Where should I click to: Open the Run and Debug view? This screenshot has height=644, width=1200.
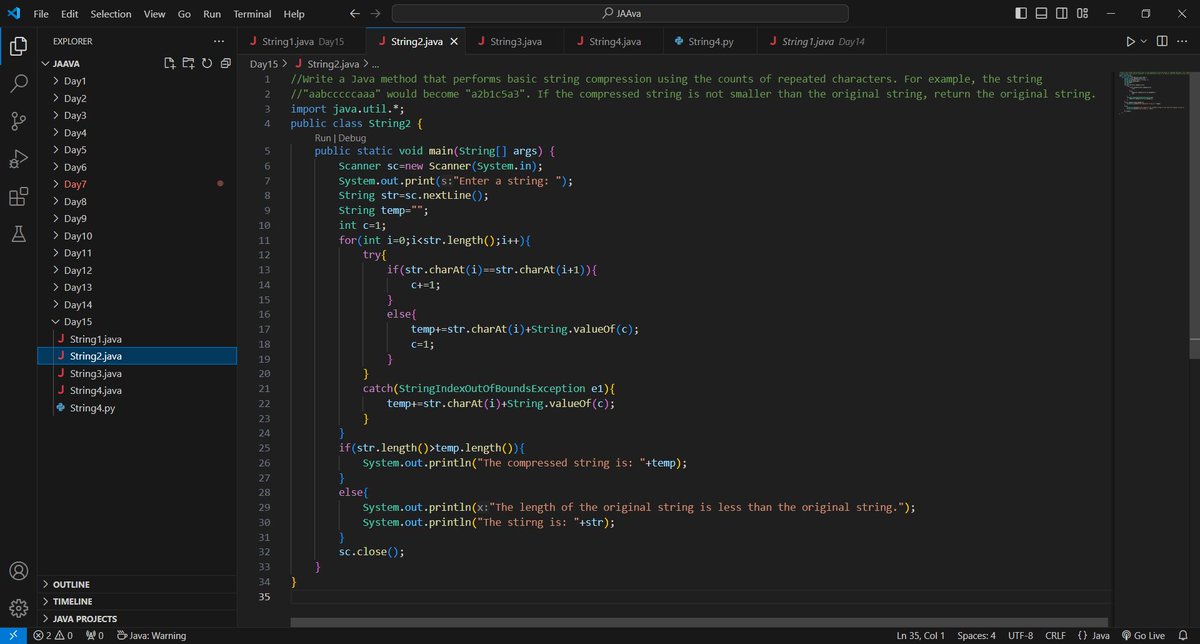(x=18, y=158)
